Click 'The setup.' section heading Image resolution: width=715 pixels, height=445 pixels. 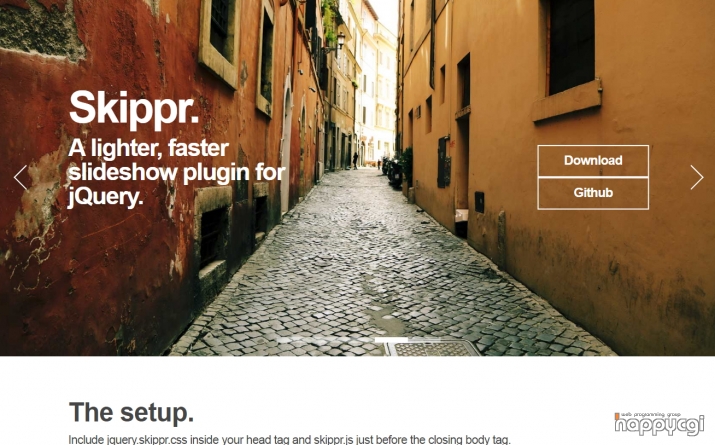coord(131,413)
